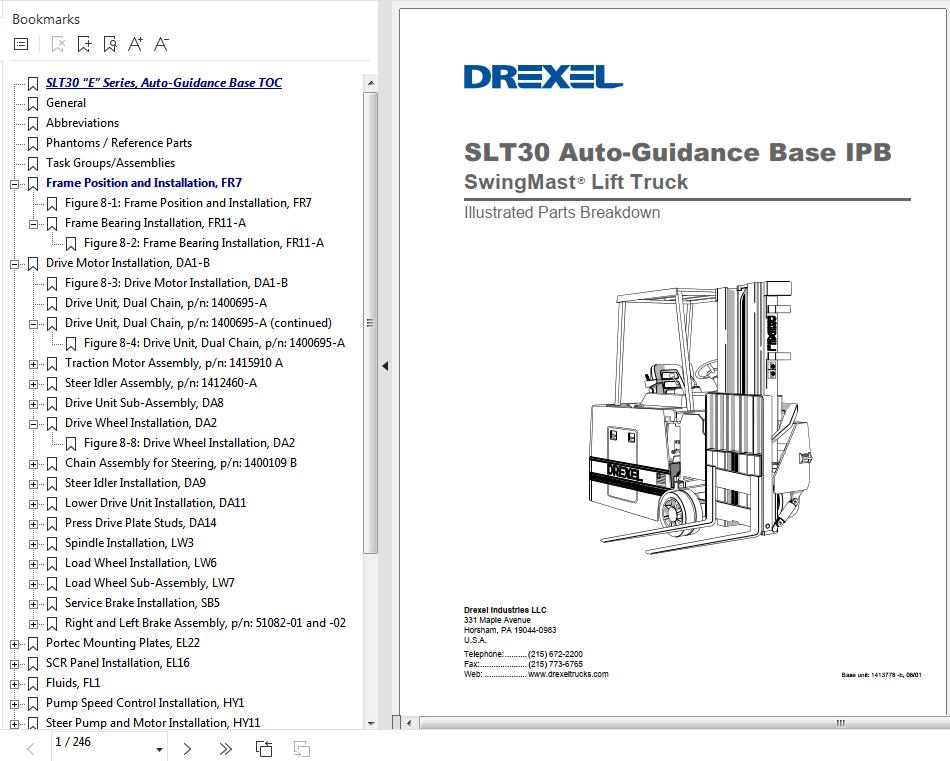The height and width of the screenshot is (761, 950).
Task: Collapse the bookmarks panel with the arrow
Action: [385, 366]
